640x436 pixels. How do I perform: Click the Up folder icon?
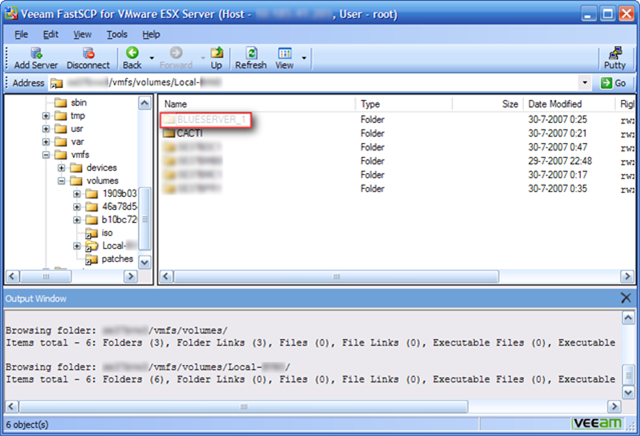(x=215, y=57)
